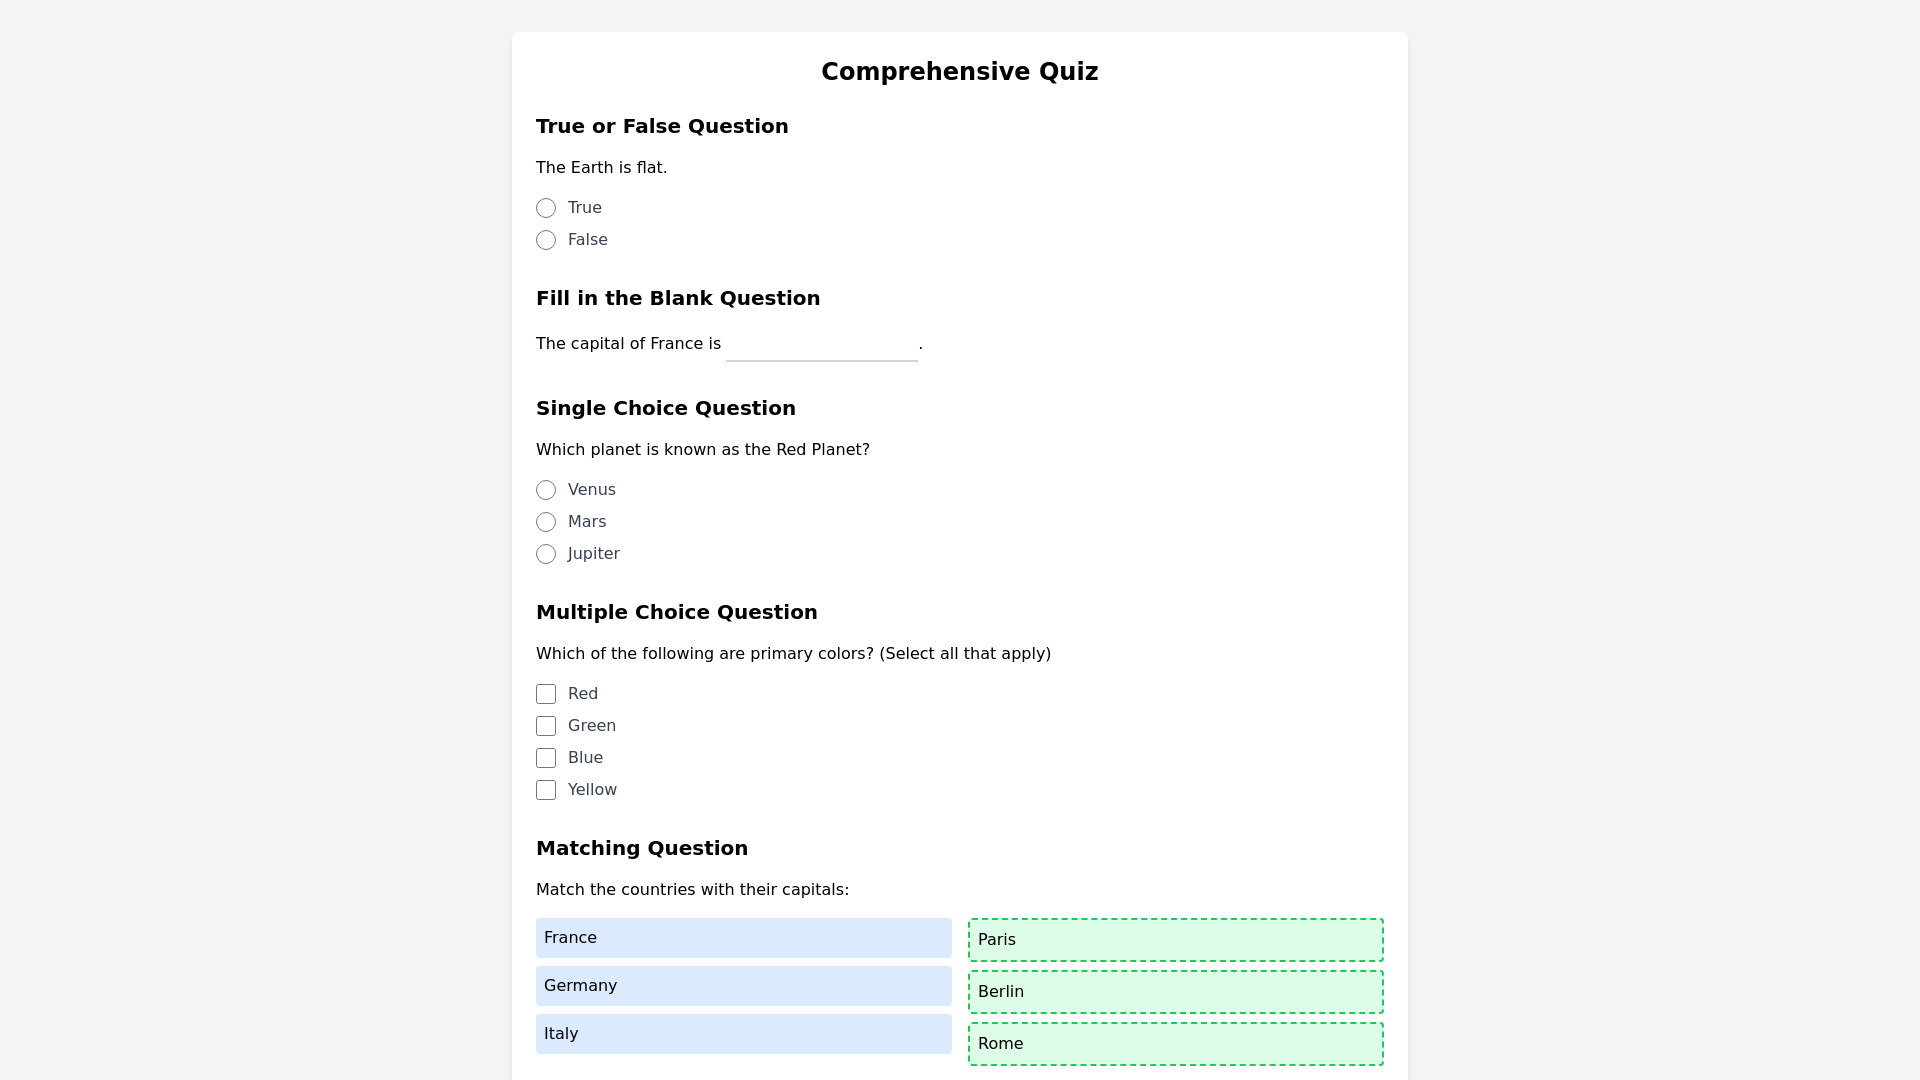The width and height of the screenshot is (1920, 1080).
Task: Select the Italy matching card
Action: pos(744,1034)
